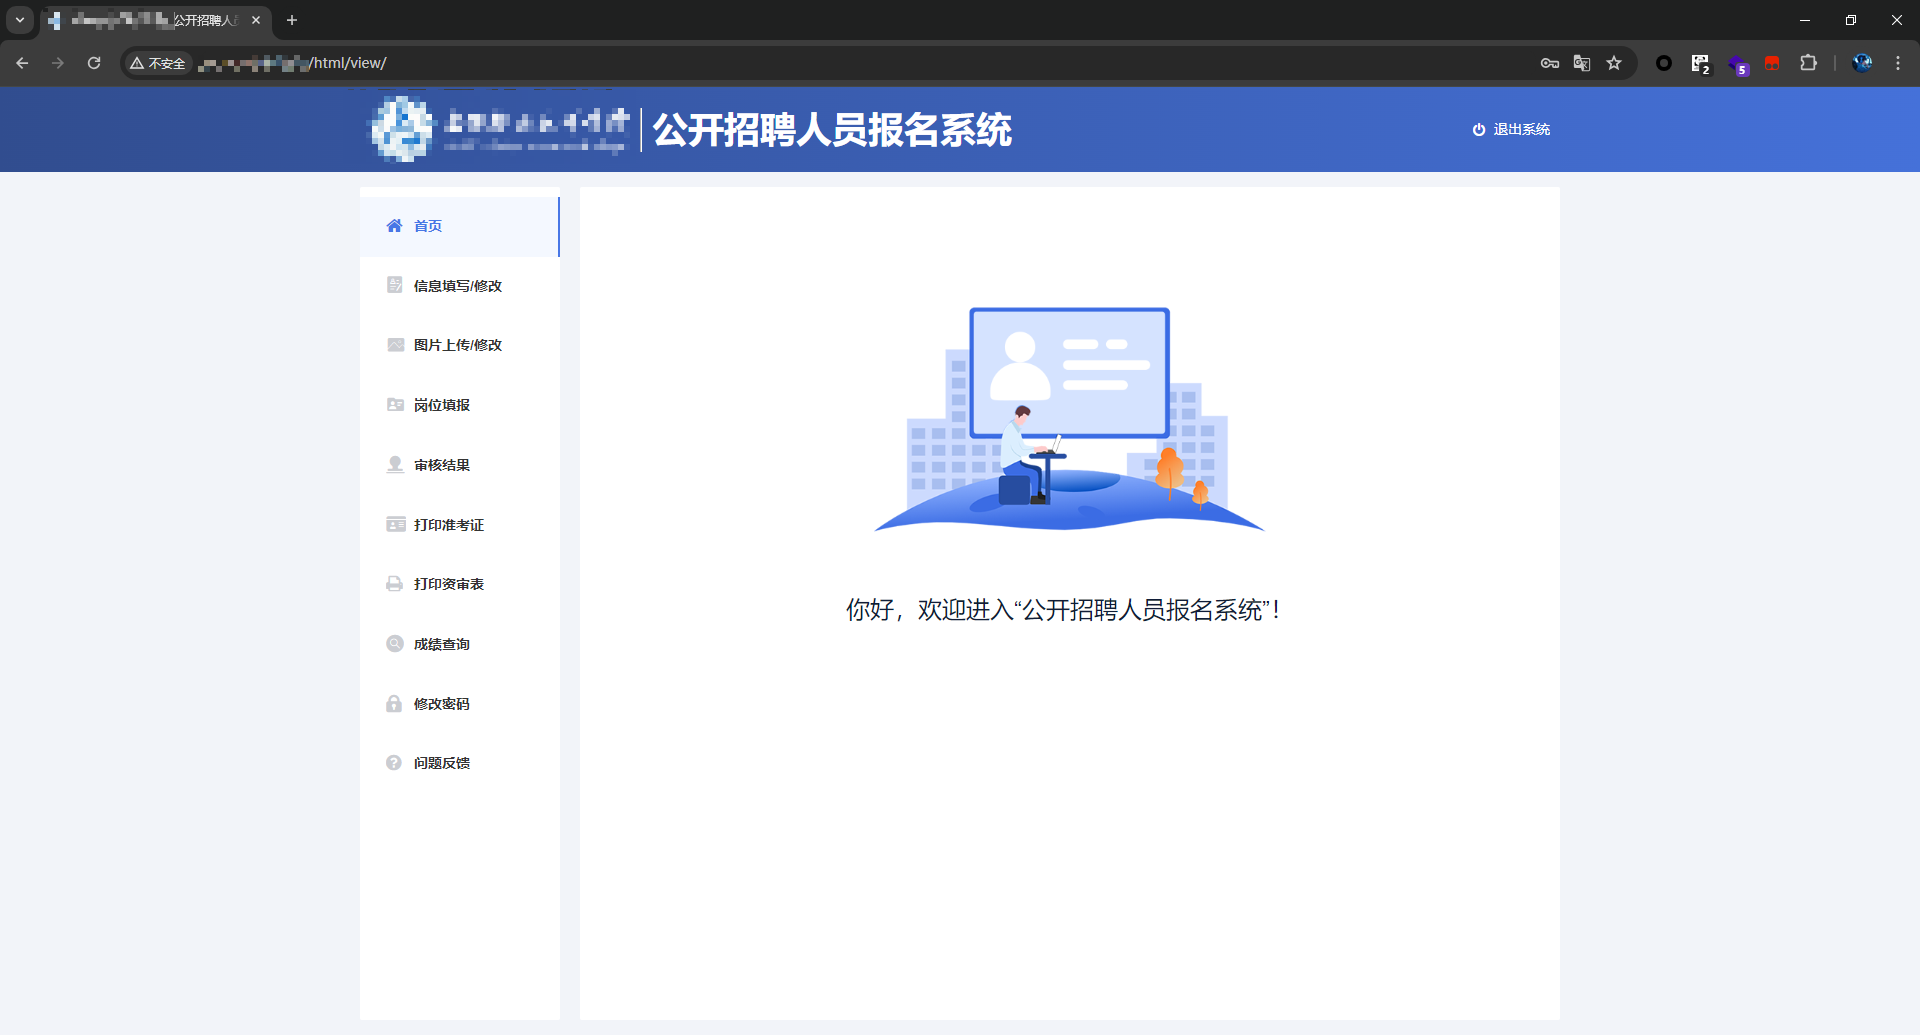1920x1035 pixels.
Task: Bookmark this page with the star icon
Action: click(1614, 63)
